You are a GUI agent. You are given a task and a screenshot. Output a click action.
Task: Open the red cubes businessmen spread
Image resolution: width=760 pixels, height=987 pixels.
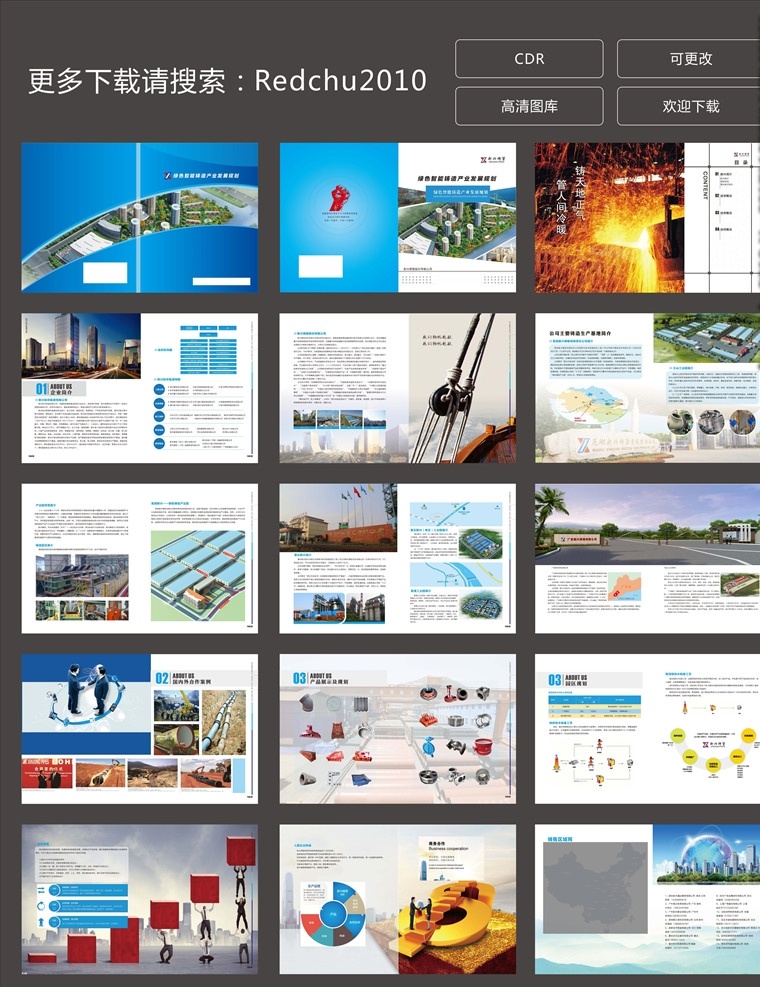point(140,900)
